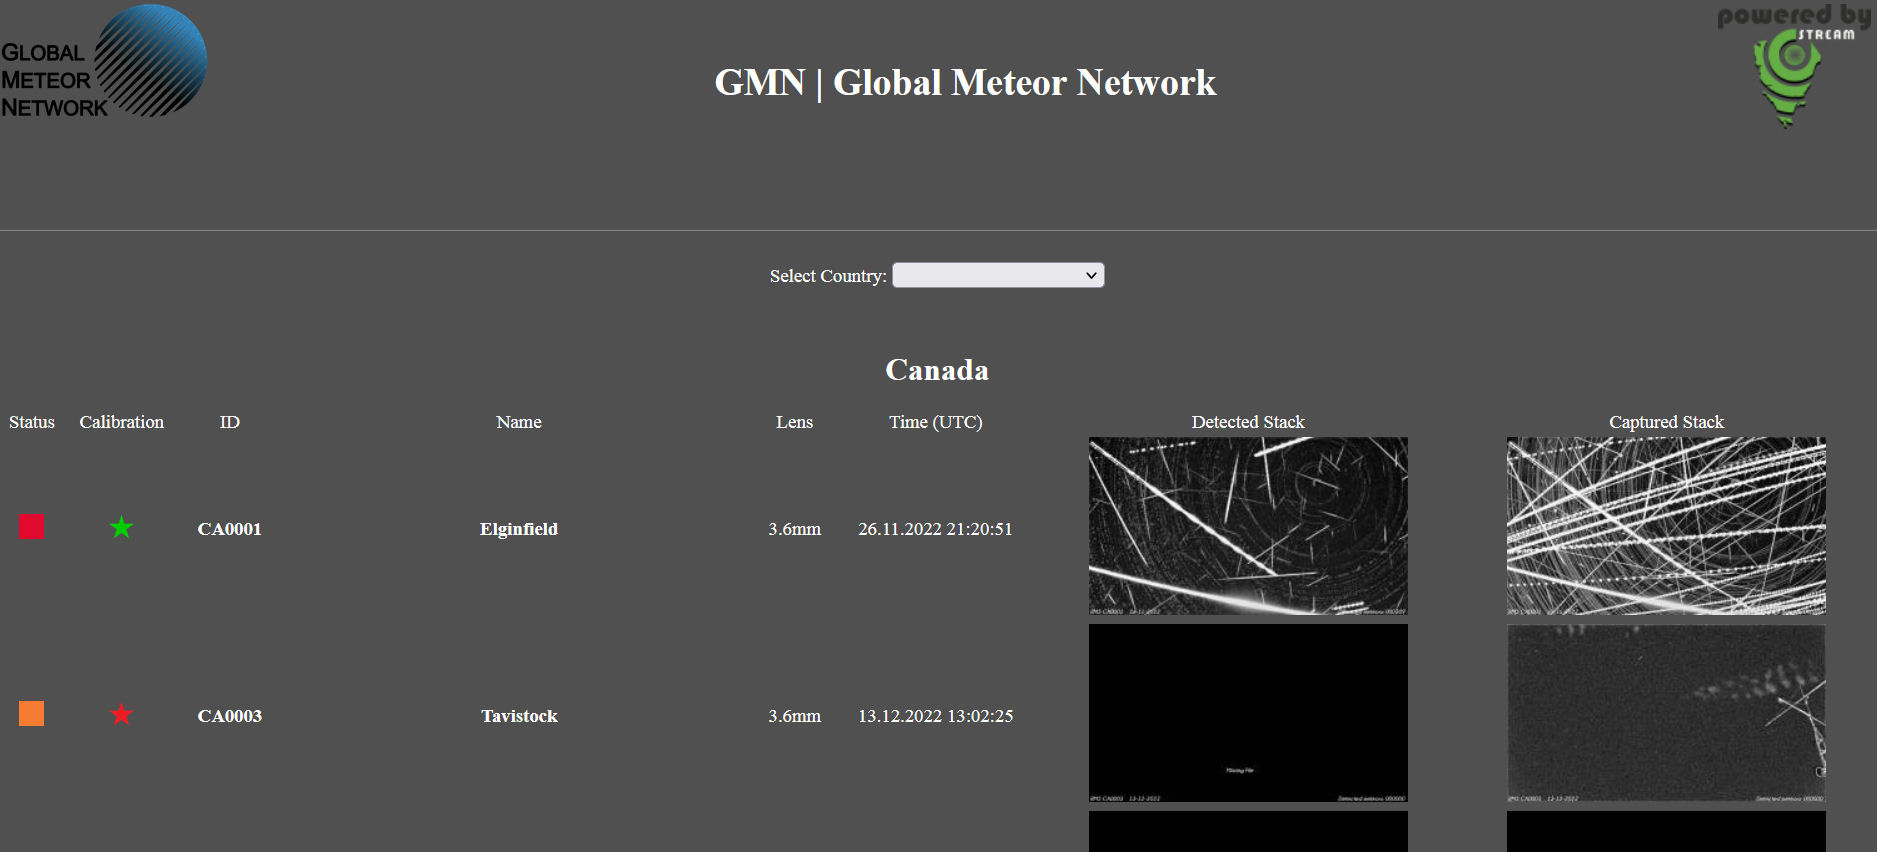Click the Select Country label

(828, 276)
